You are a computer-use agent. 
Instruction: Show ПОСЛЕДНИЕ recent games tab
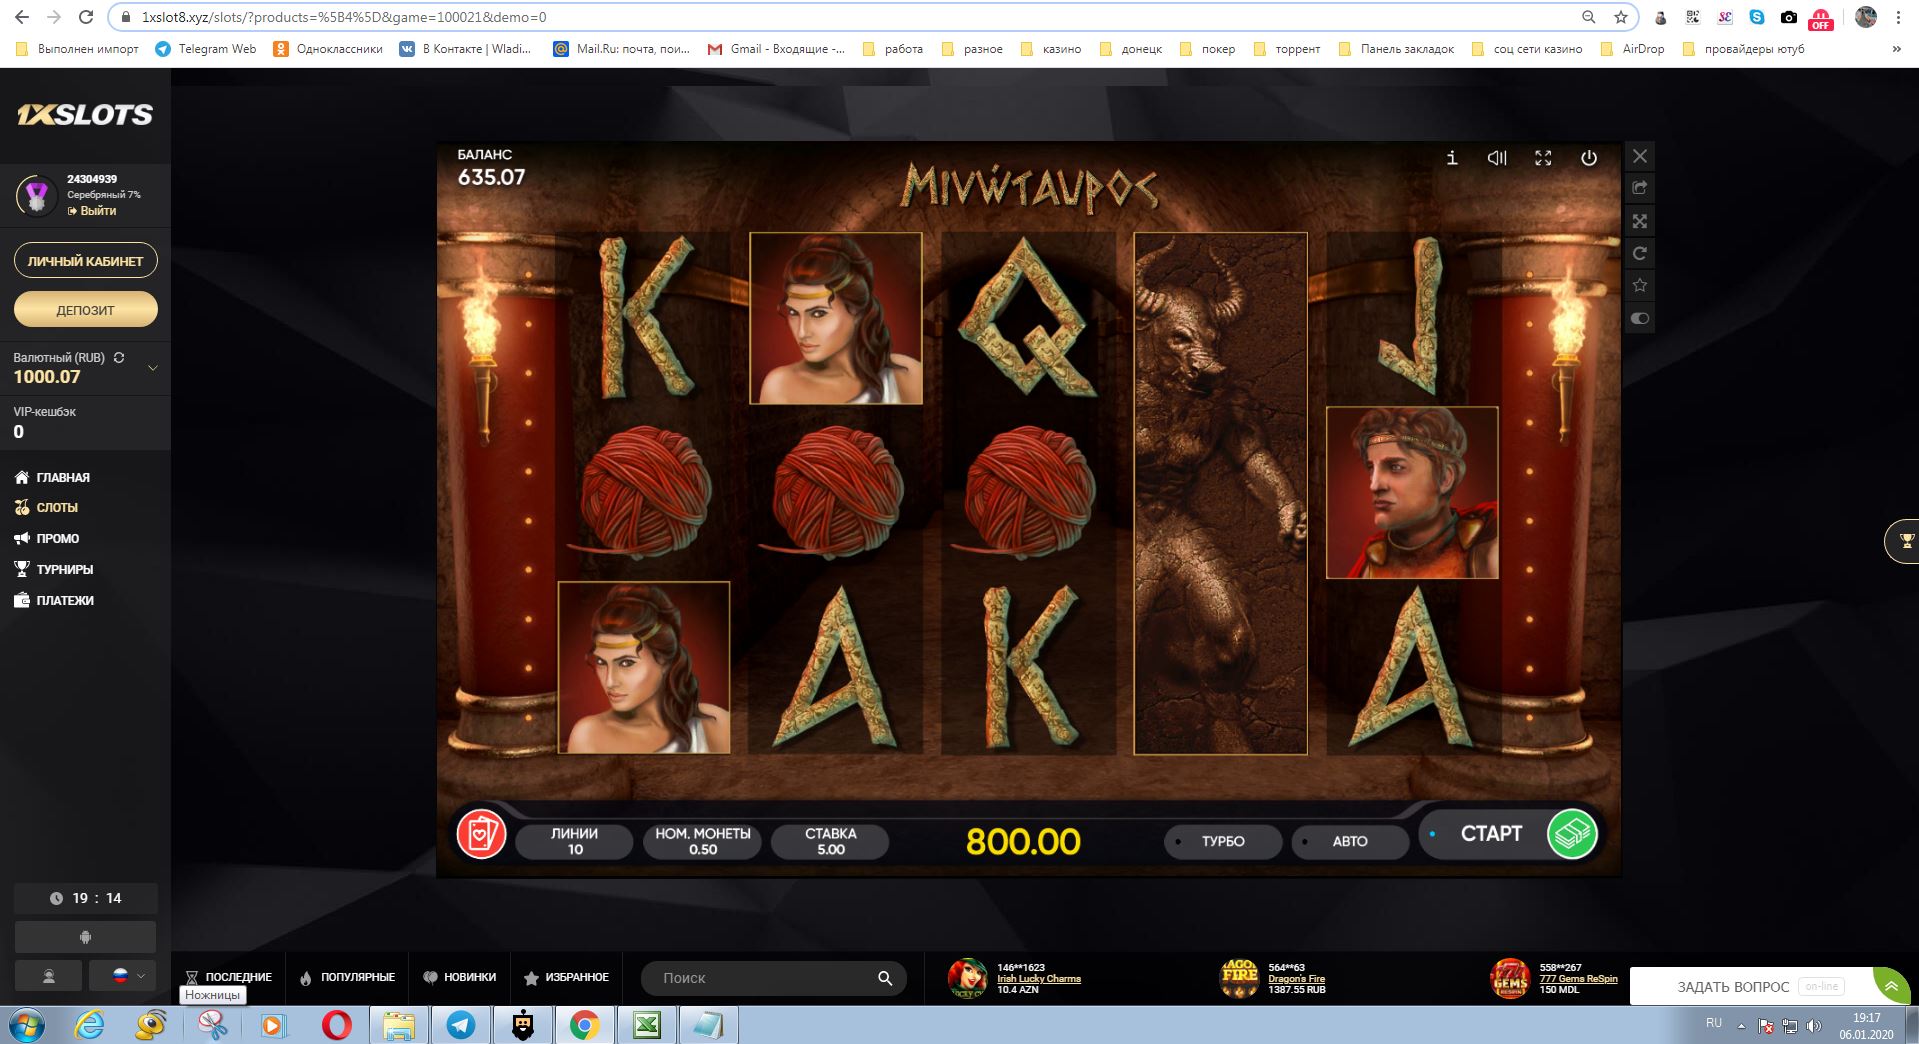coord(229,977)
